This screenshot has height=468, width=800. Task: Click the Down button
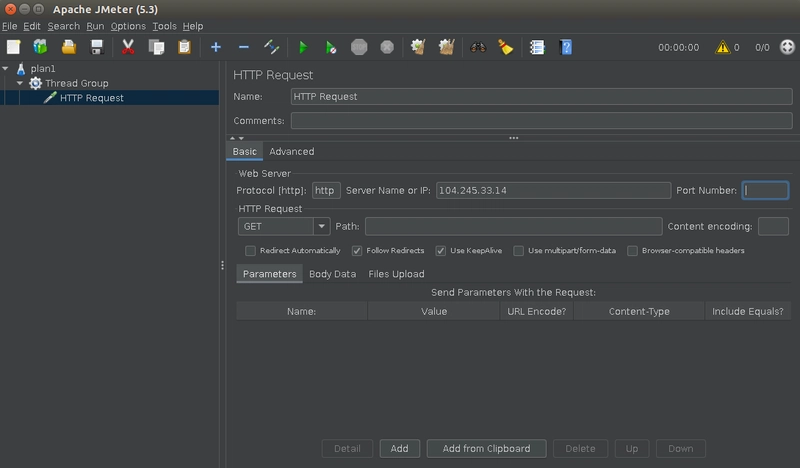[681, 449]
